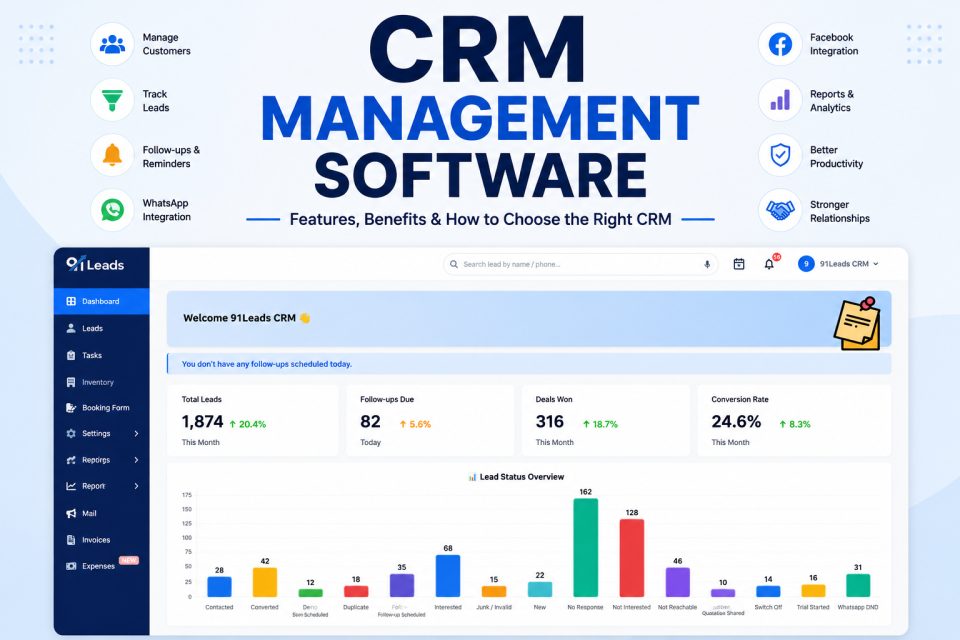This screenshot has width=960, height=640.
Task: Open the Invoices menu item
Action: pos(102,540)
